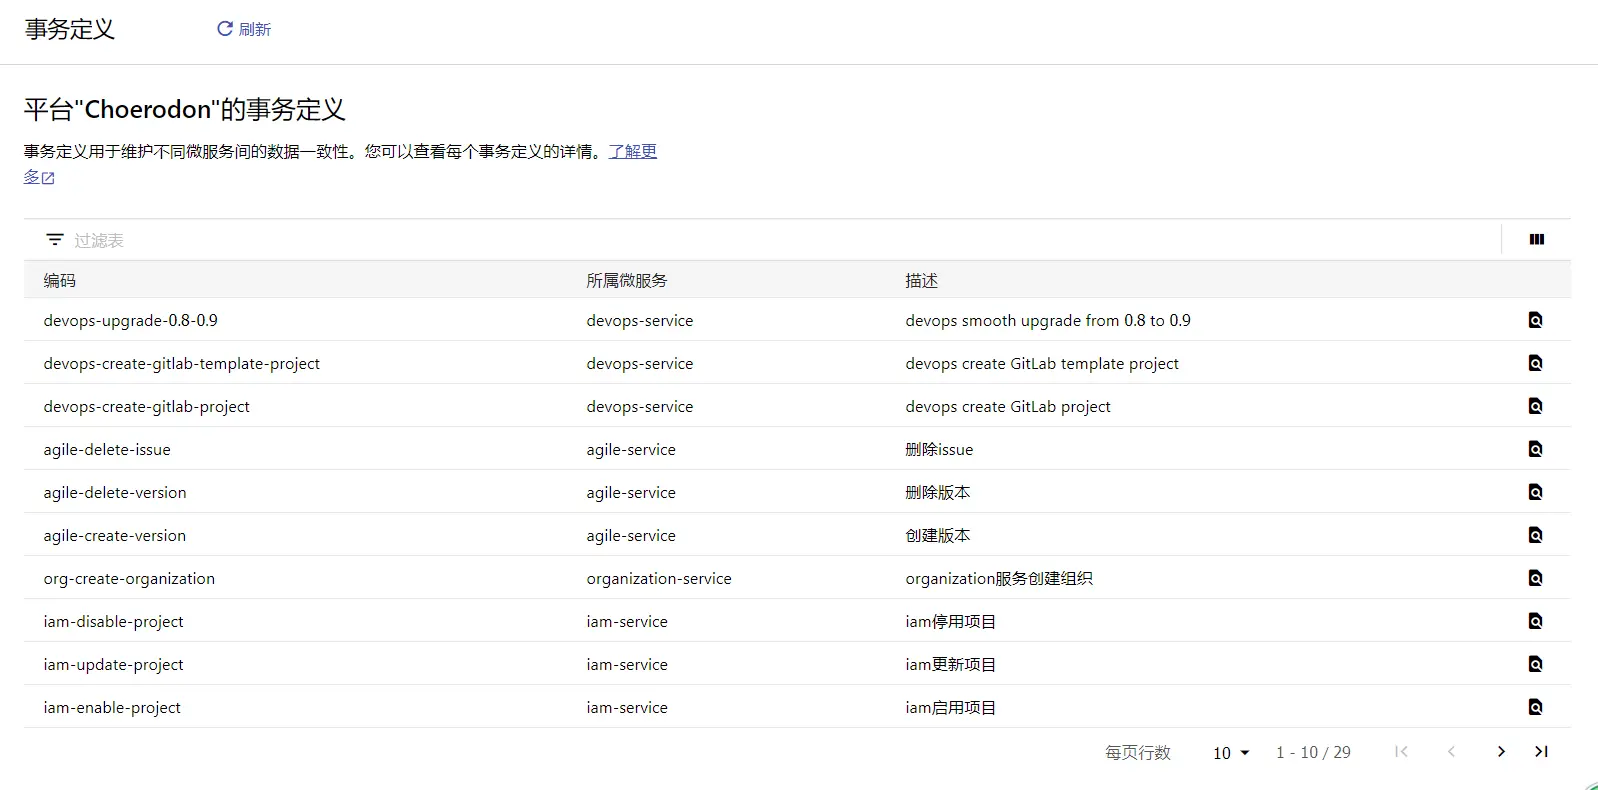Open detail icon for devops-create-gitlab-template-project

(x=1535, y=363)
